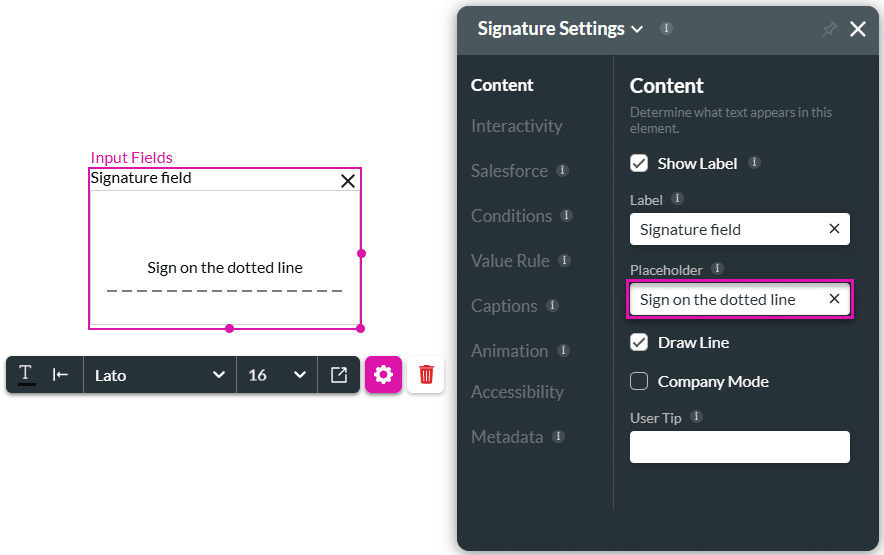Click the info icon next to Salesforce

click(x=563, y=171)
